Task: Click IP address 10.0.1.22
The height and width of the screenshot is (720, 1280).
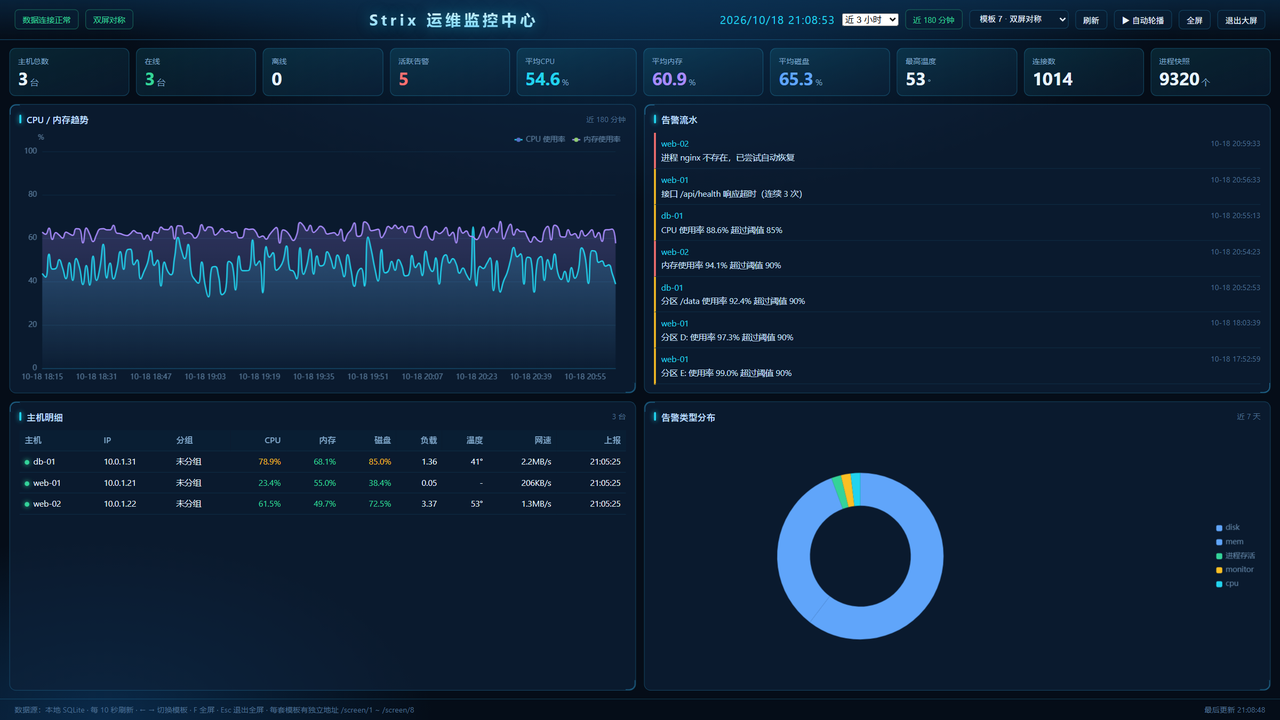Action: [x=120, y=504]
